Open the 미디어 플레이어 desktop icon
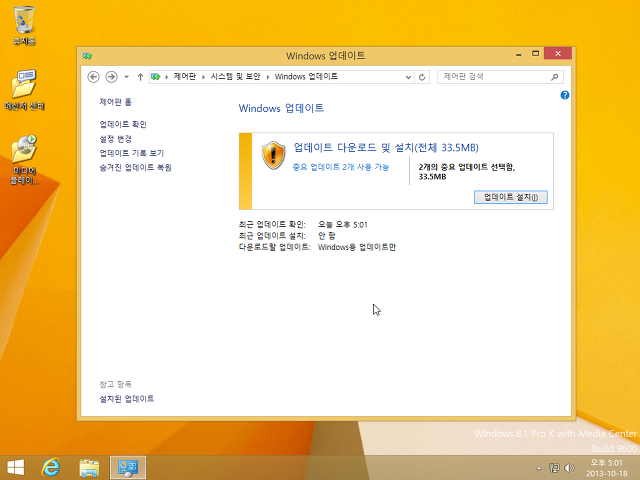The width and height of the screenshot is (640, 480). pos(24,160)
